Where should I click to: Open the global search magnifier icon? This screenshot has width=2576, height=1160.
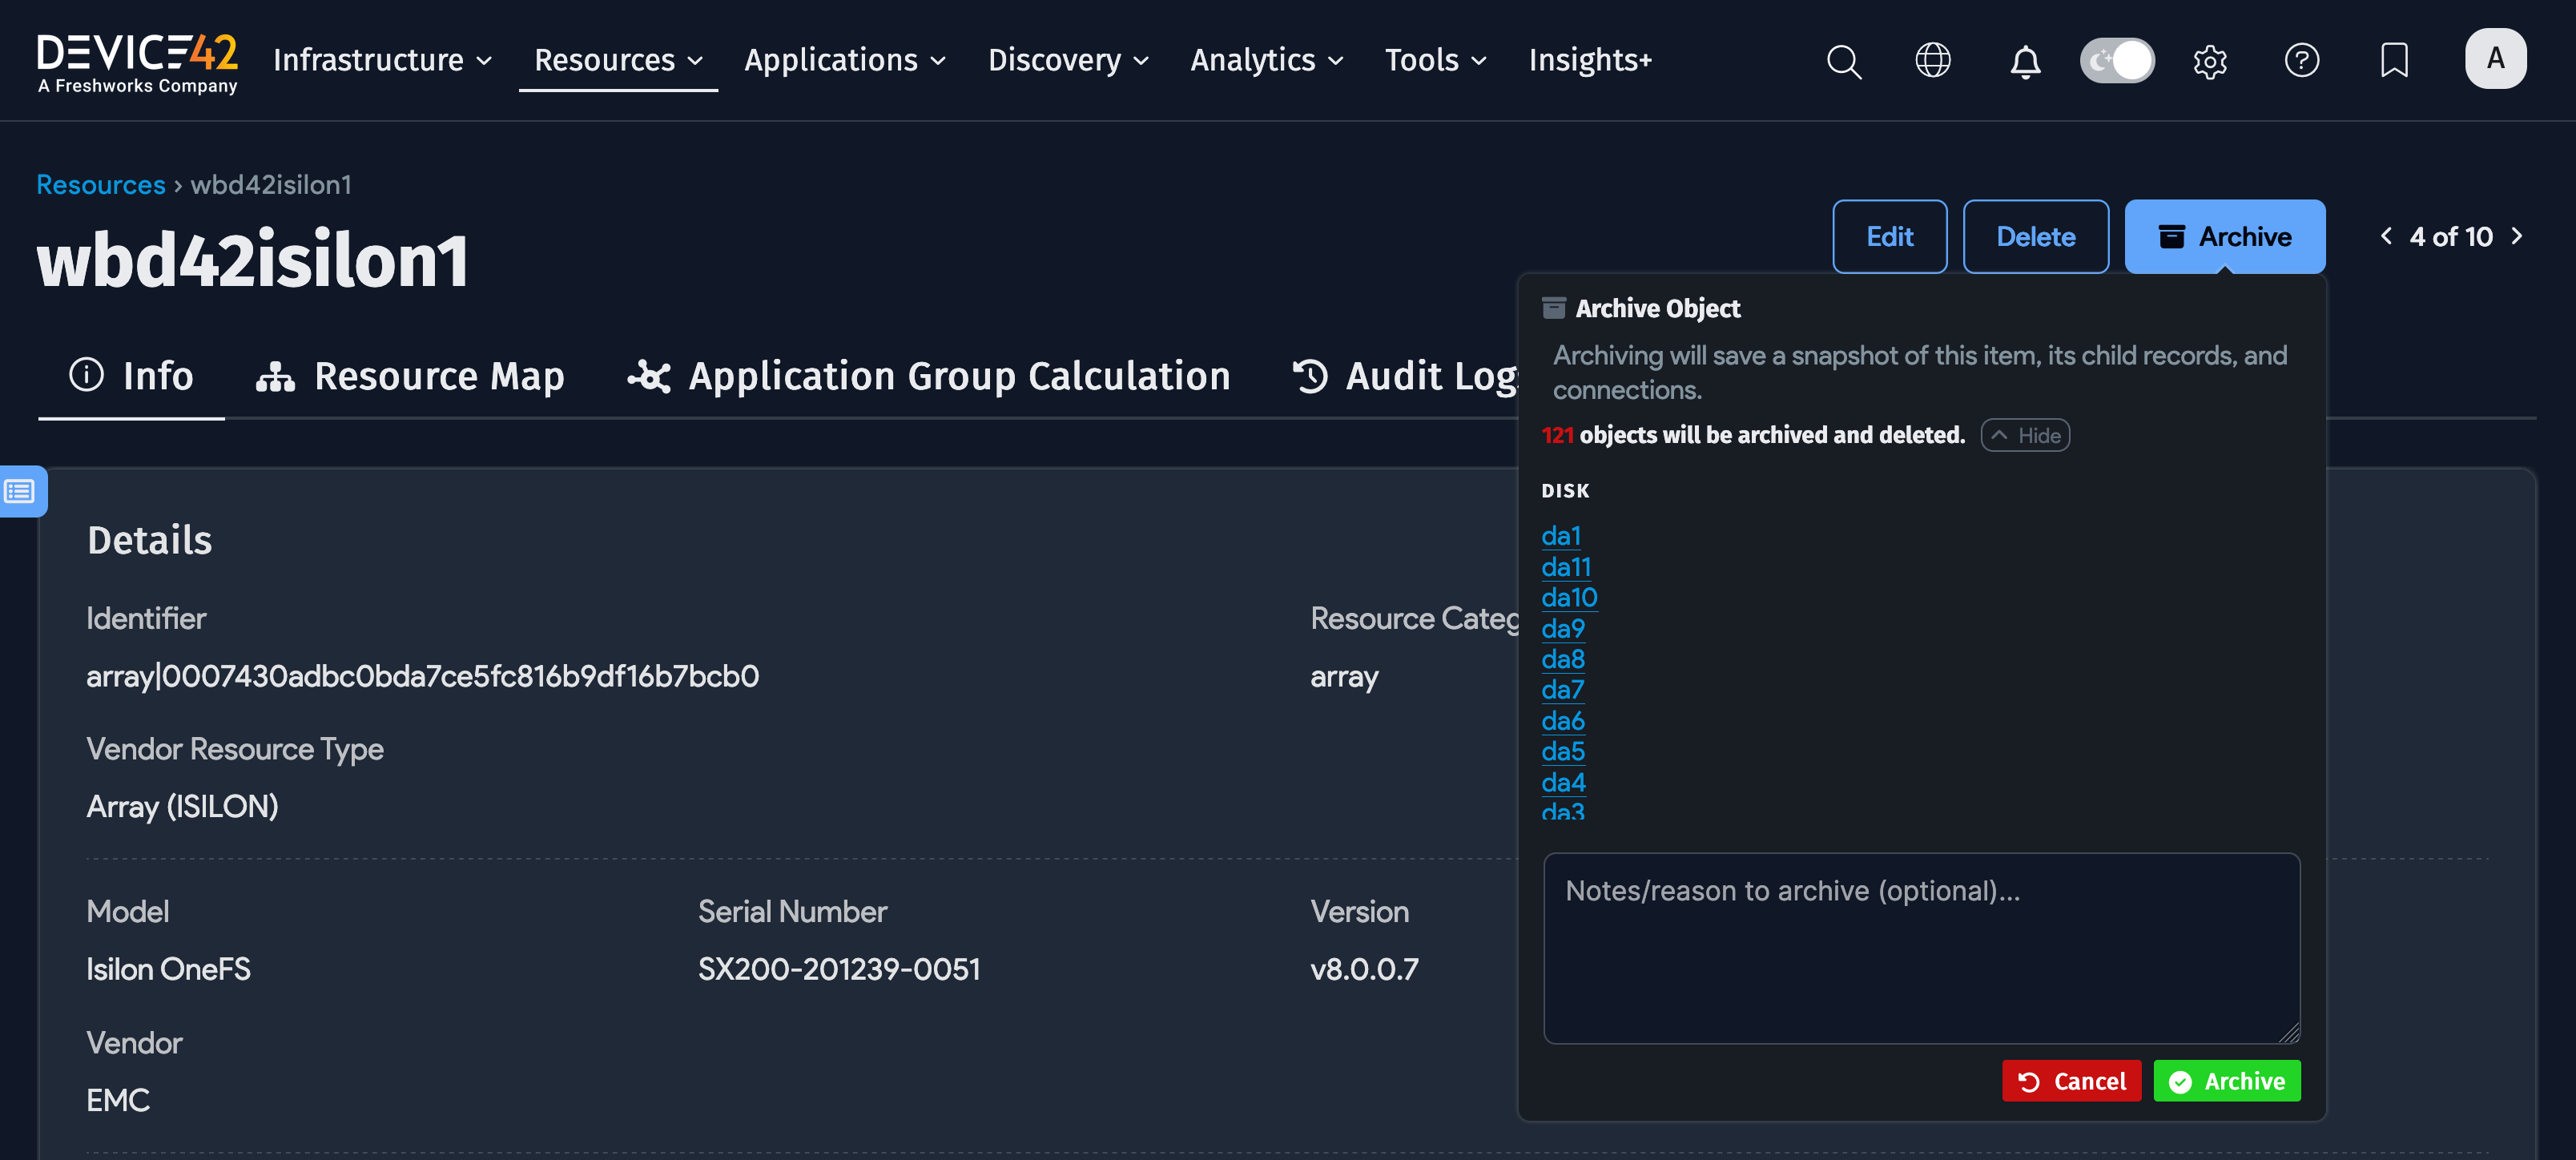pos(1844,61)
